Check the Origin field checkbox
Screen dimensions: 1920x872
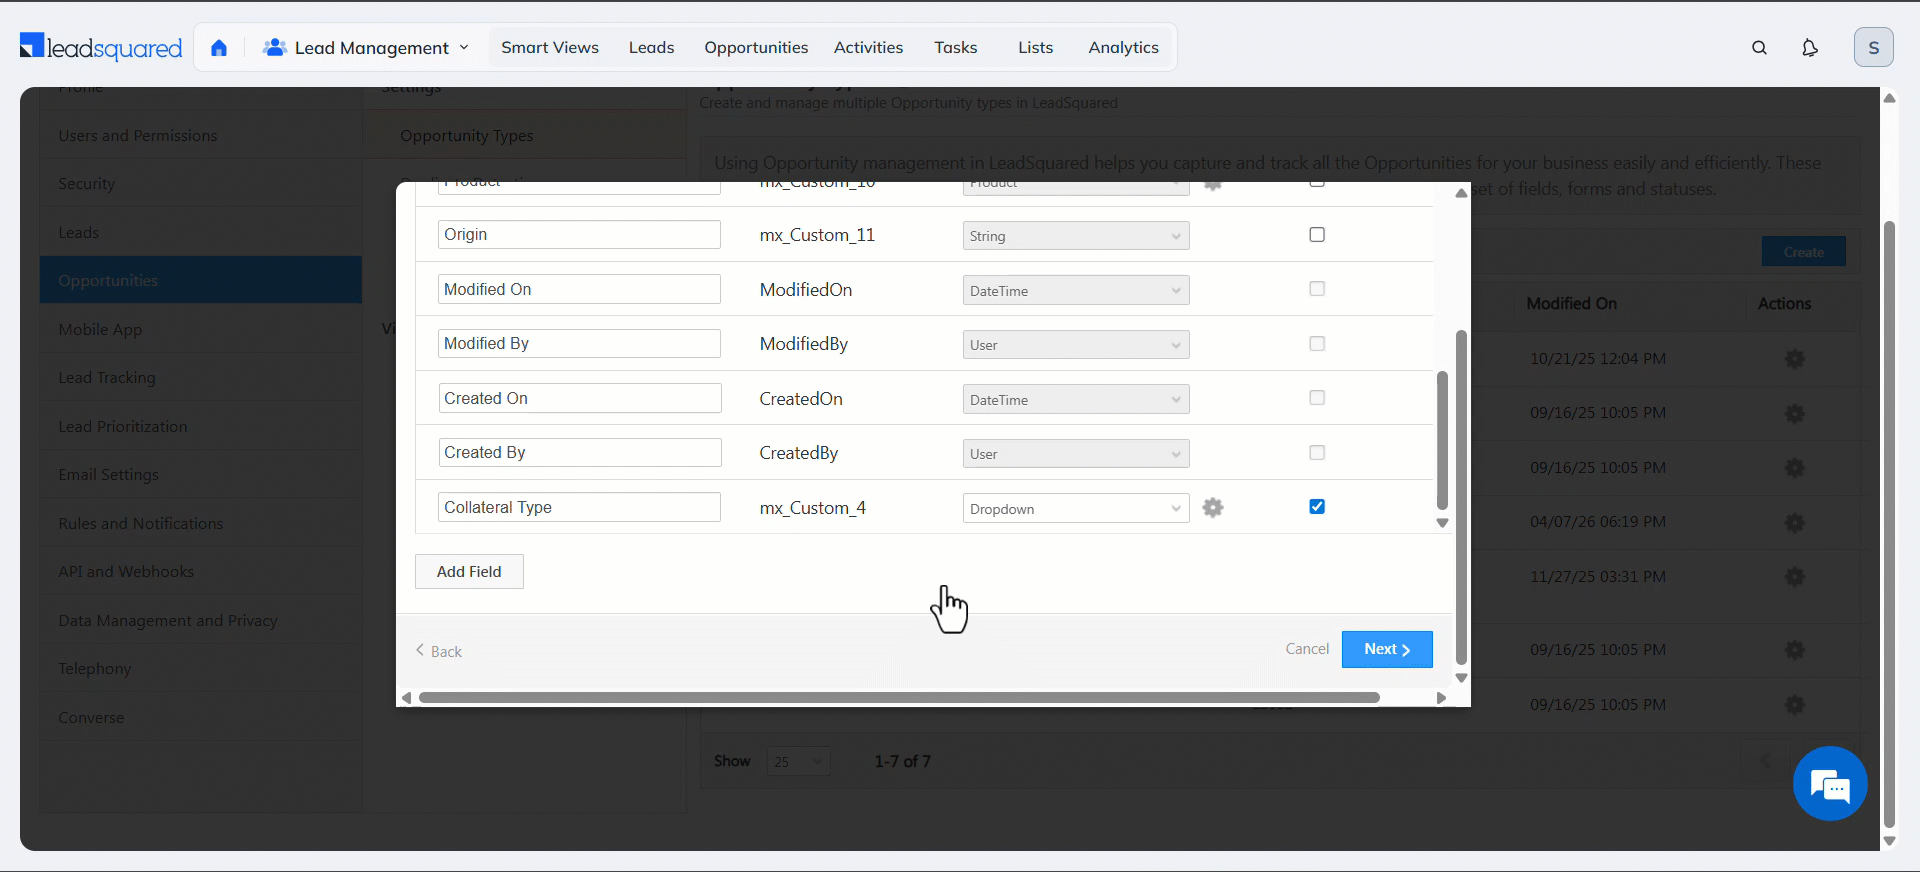(1317, 235)
